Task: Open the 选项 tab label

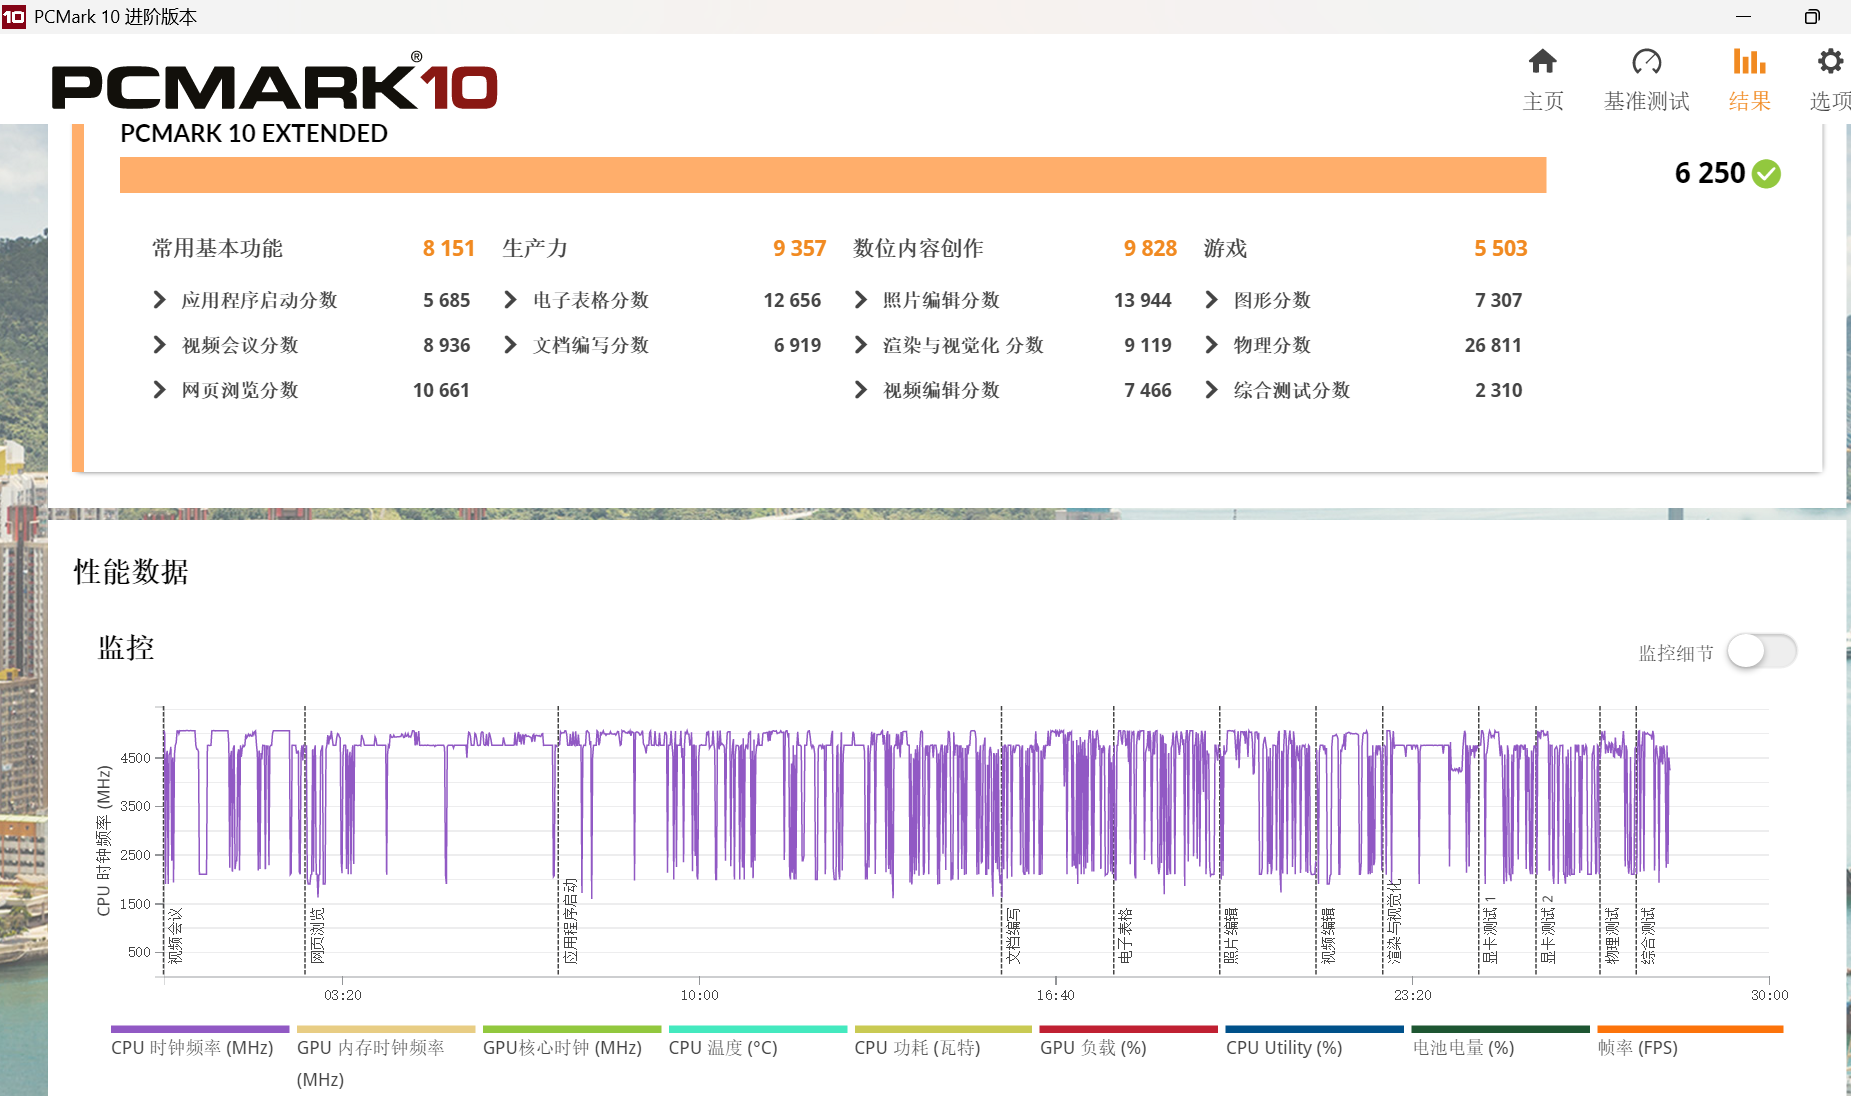Action: coord(1830,101)
